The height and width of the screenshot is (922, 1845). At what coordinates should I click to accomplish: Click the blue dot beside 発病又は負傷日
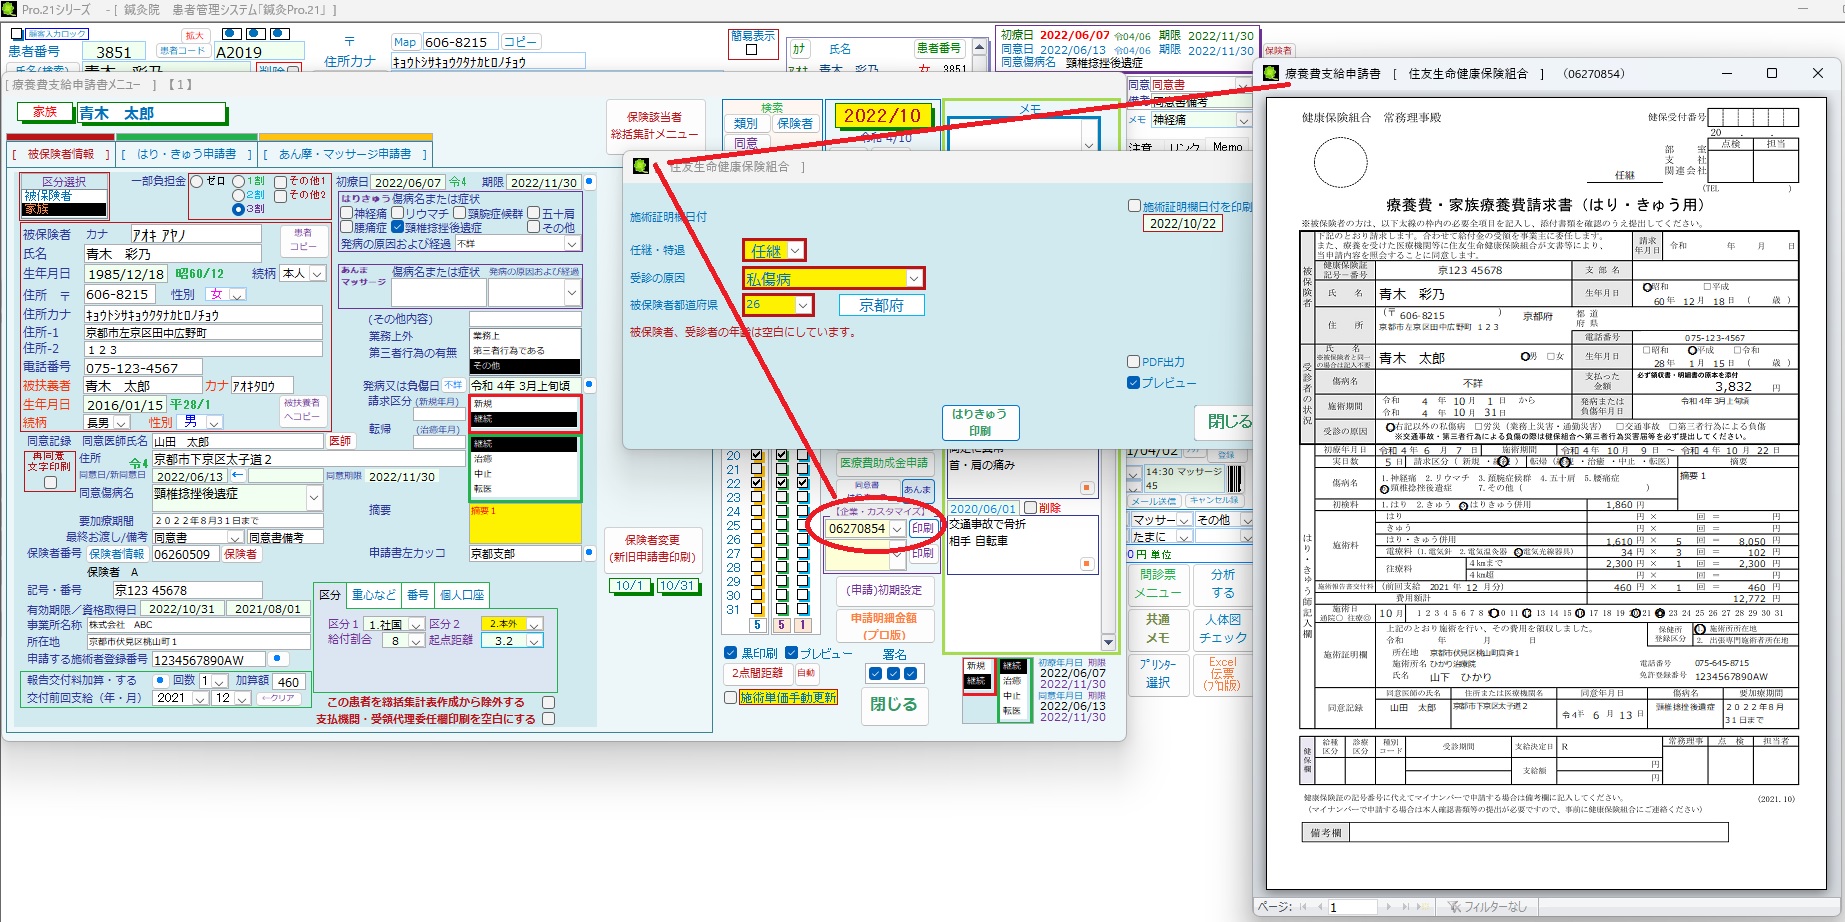[x=589, y=385]
